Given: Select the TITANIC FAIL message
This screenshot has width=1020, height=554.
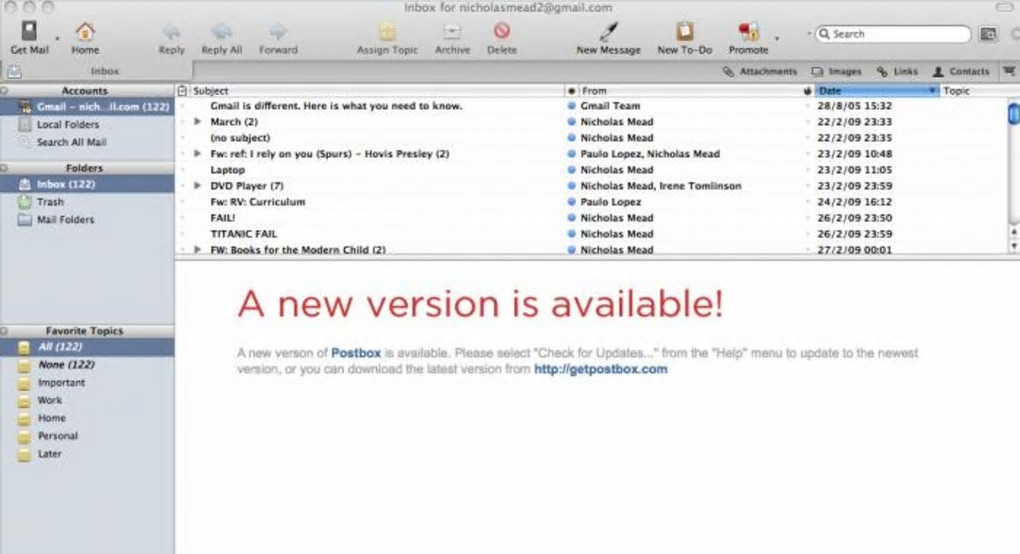Looking at the screenshot, I should click(x=243, y=233).
